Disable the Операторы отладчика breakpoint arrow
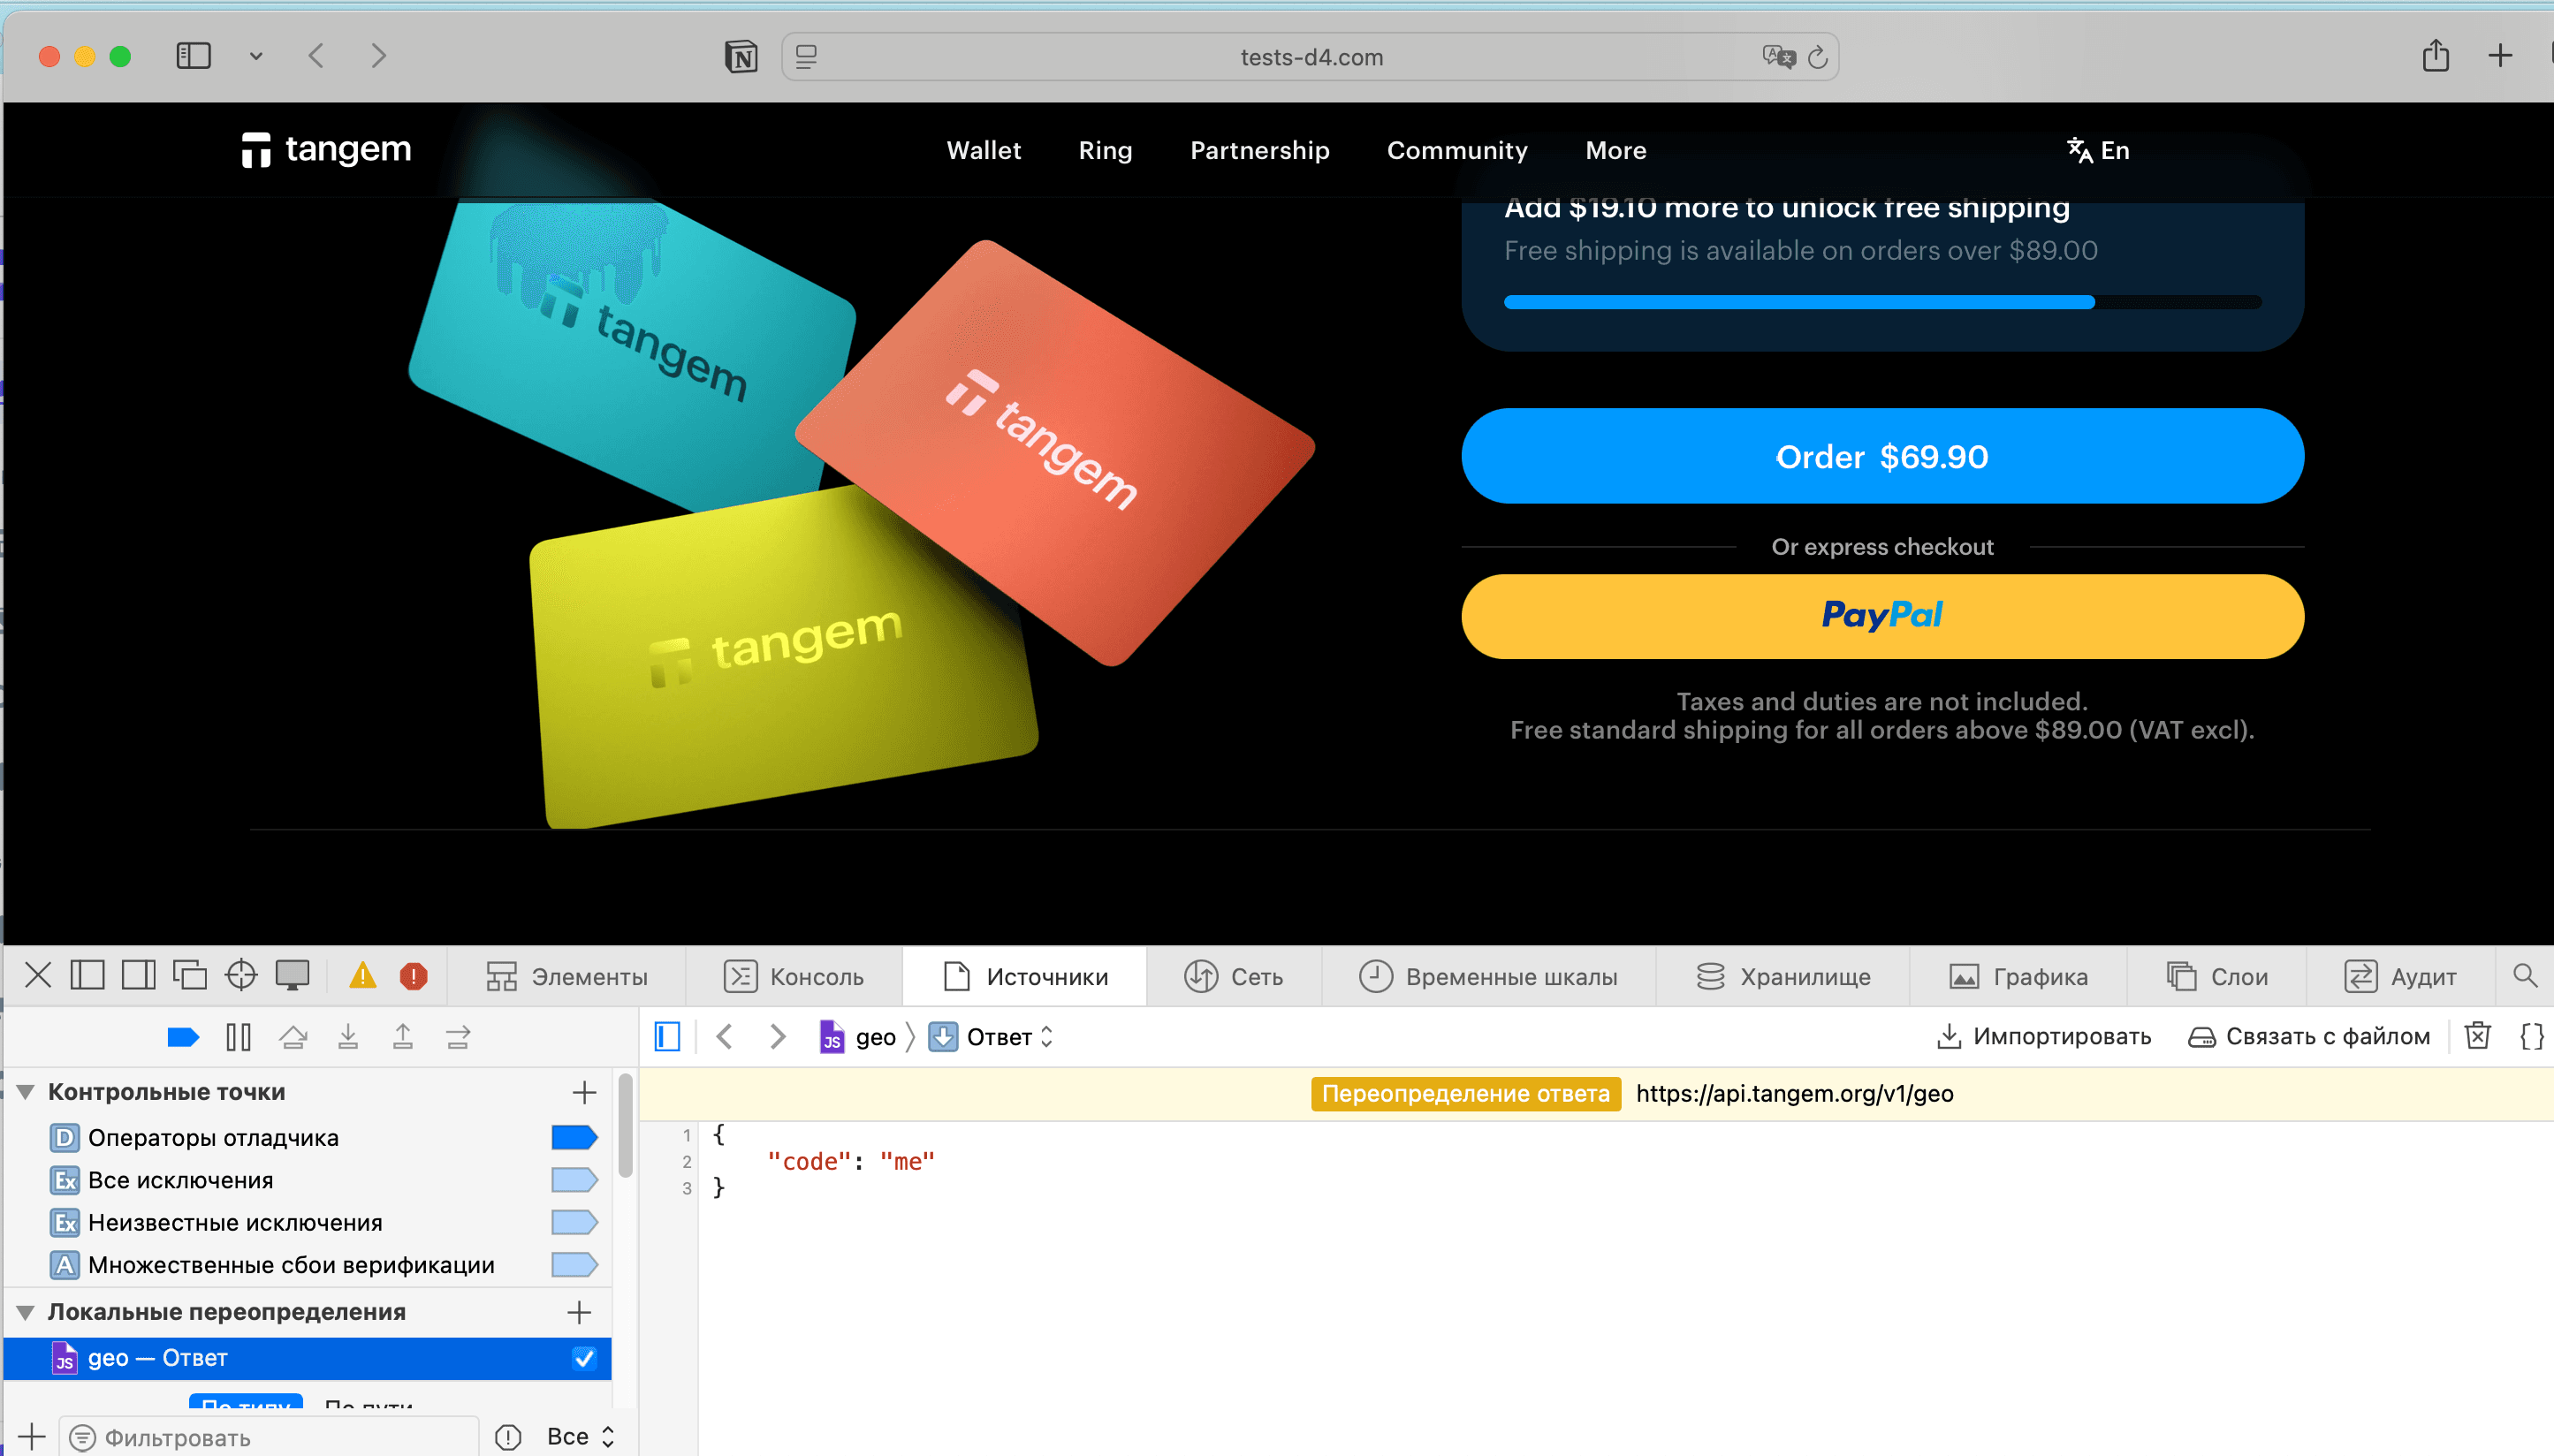This screenshot has width=2554, height=1456. (x=574, y=1137)
